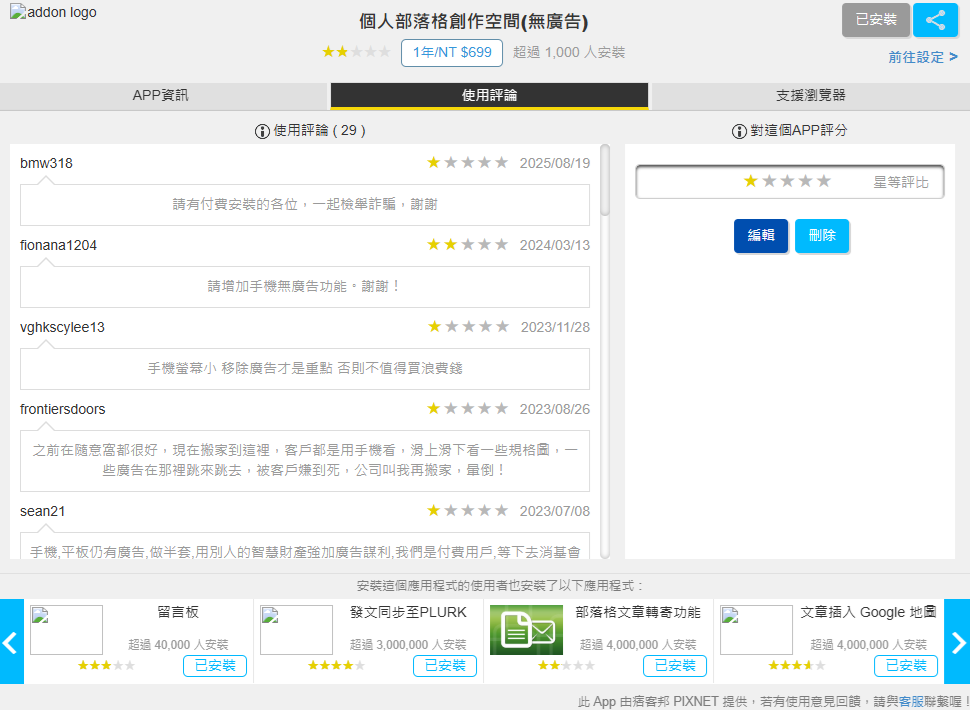Click 已安裝 under 文章插入 Google 地圖
970x710 pixels.
point(906,666)
